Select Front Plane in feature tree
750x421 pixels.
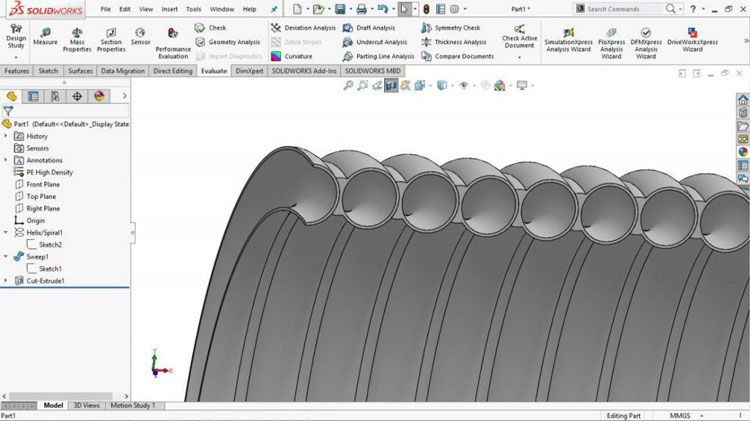[43, 184]
